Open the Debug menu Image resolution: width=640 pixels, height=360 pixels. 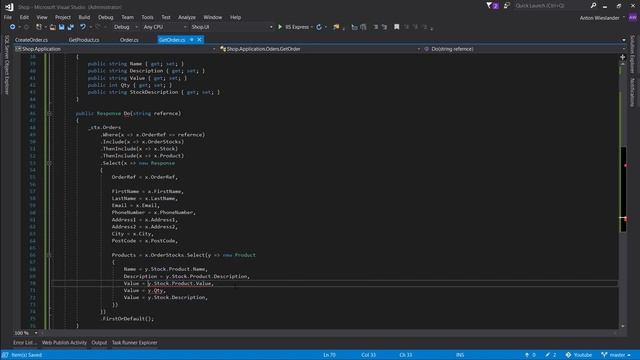[x=105, y=17]
